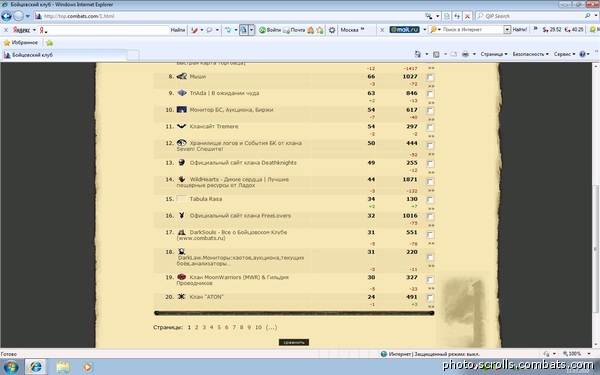Screen dimensions: 600x375
Task: Click the Windows Start orb
Action: pyautogui.click(x=11, y=367)
